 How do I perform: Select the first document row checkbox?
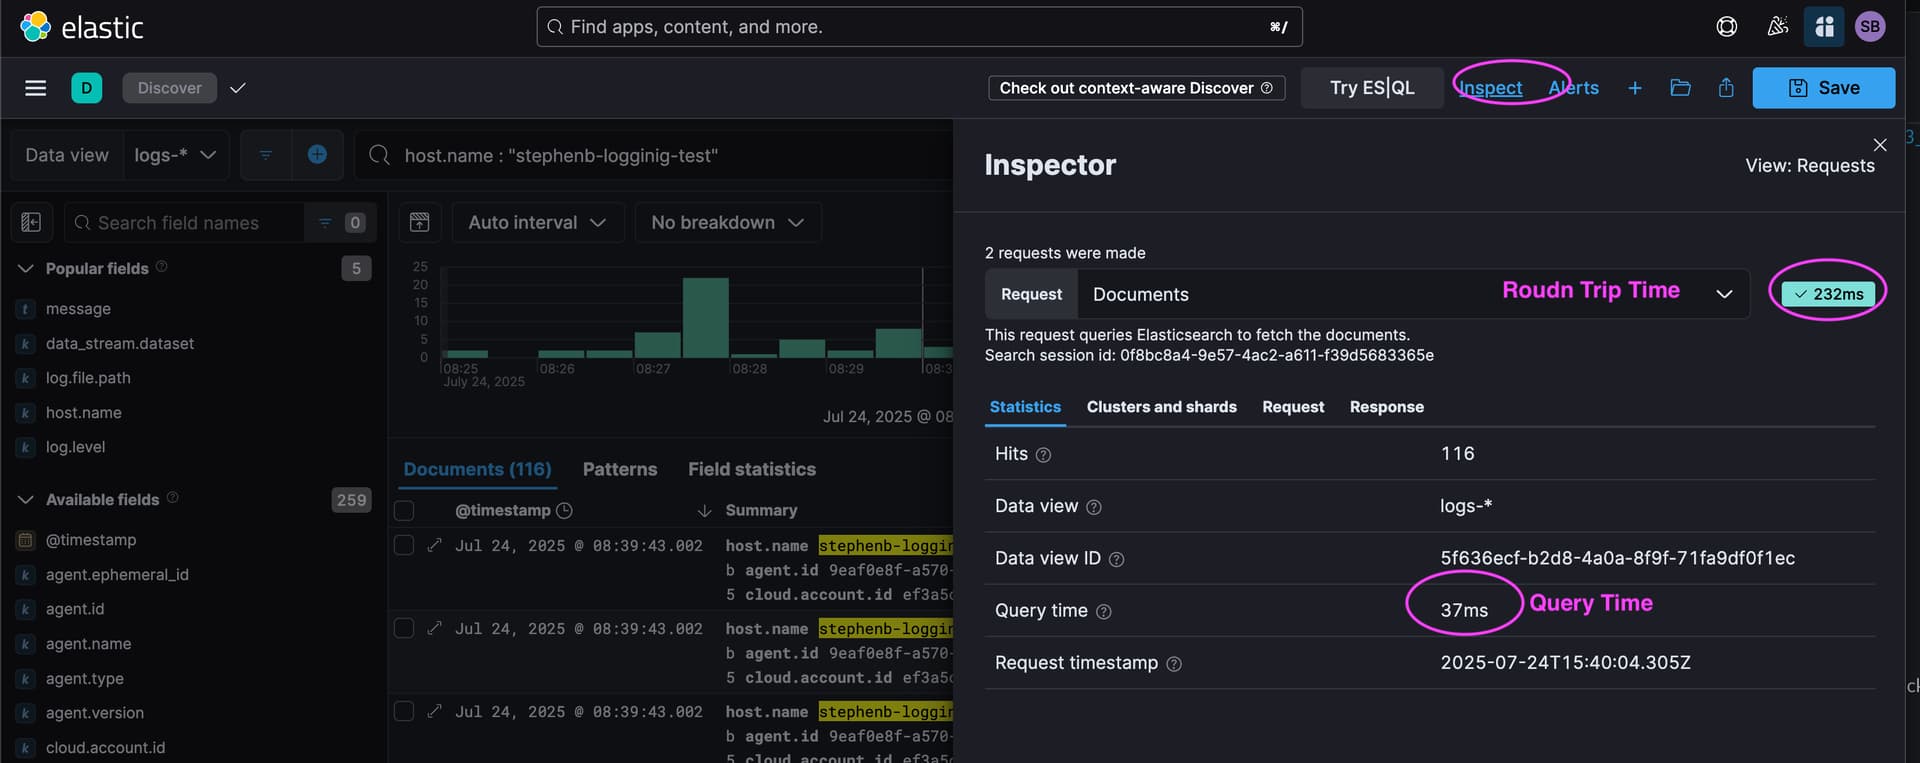click(x=404, y=545)
